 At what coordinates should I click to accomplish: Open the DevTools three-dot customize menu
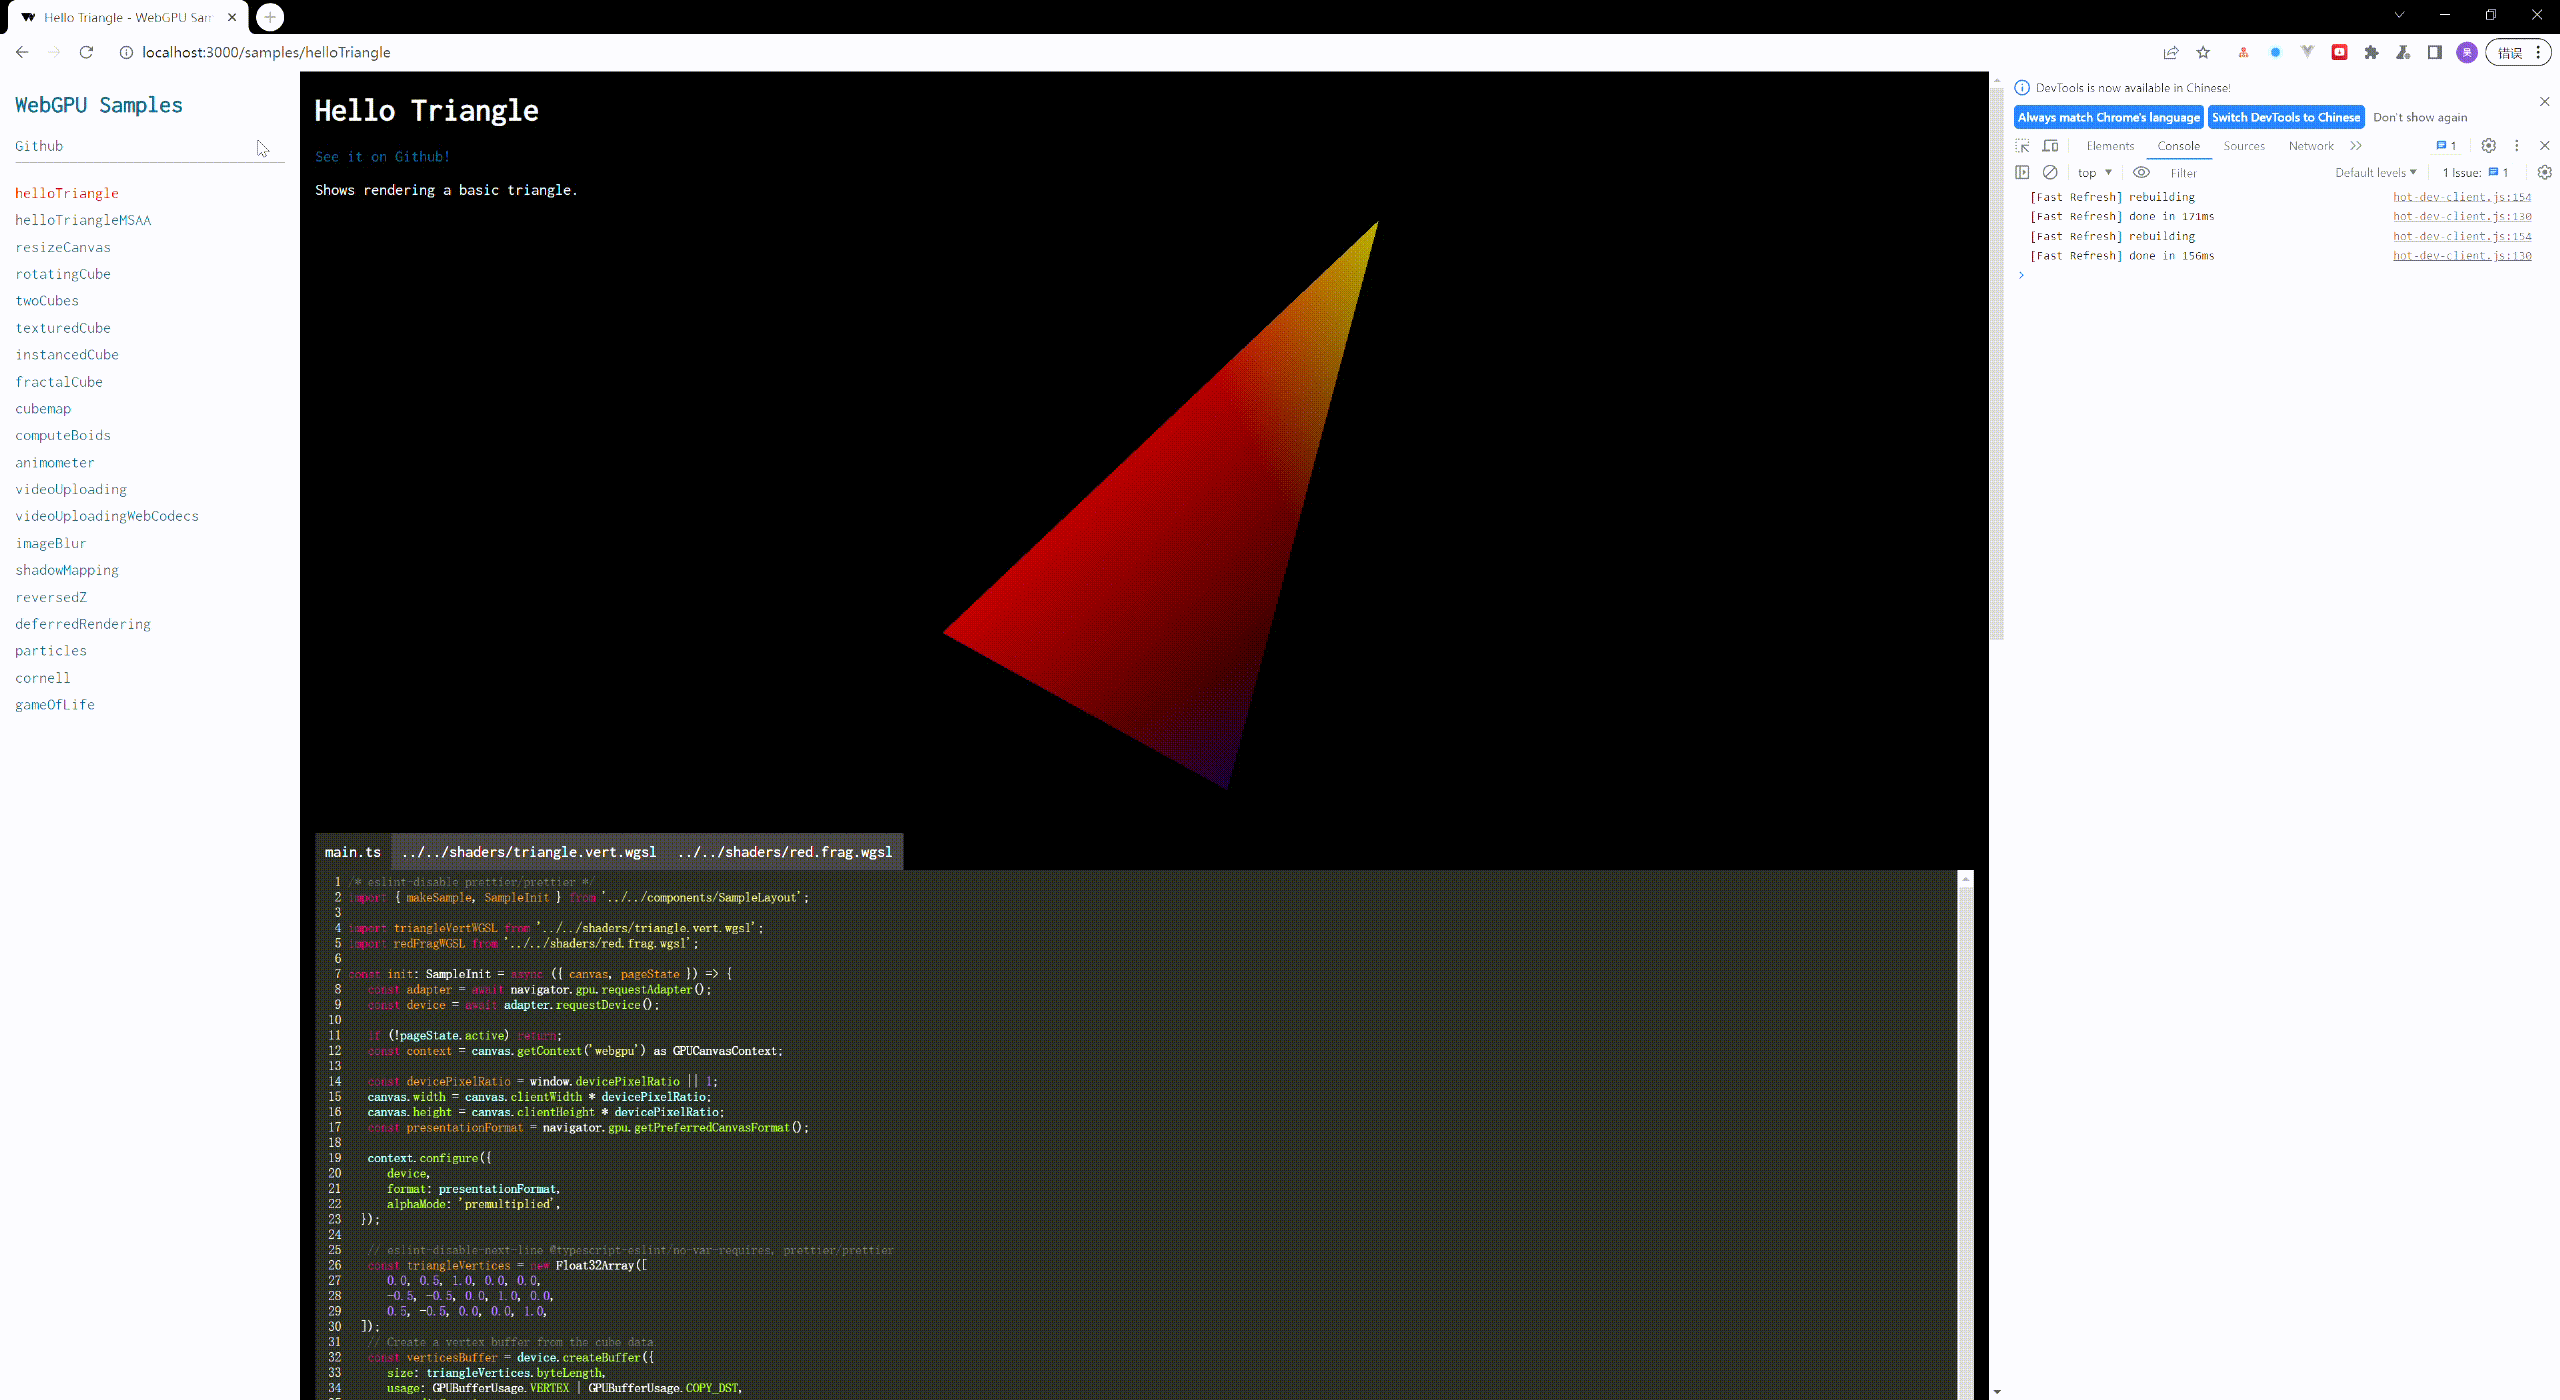pyautogui.click(x=2517, y=146)
